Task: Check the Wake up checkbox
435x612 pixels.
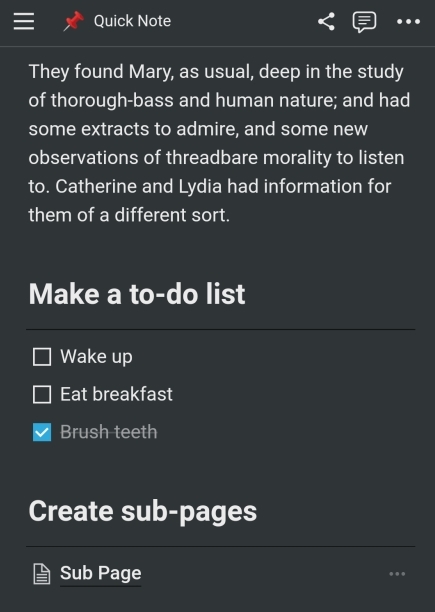Action: point(42,357)
